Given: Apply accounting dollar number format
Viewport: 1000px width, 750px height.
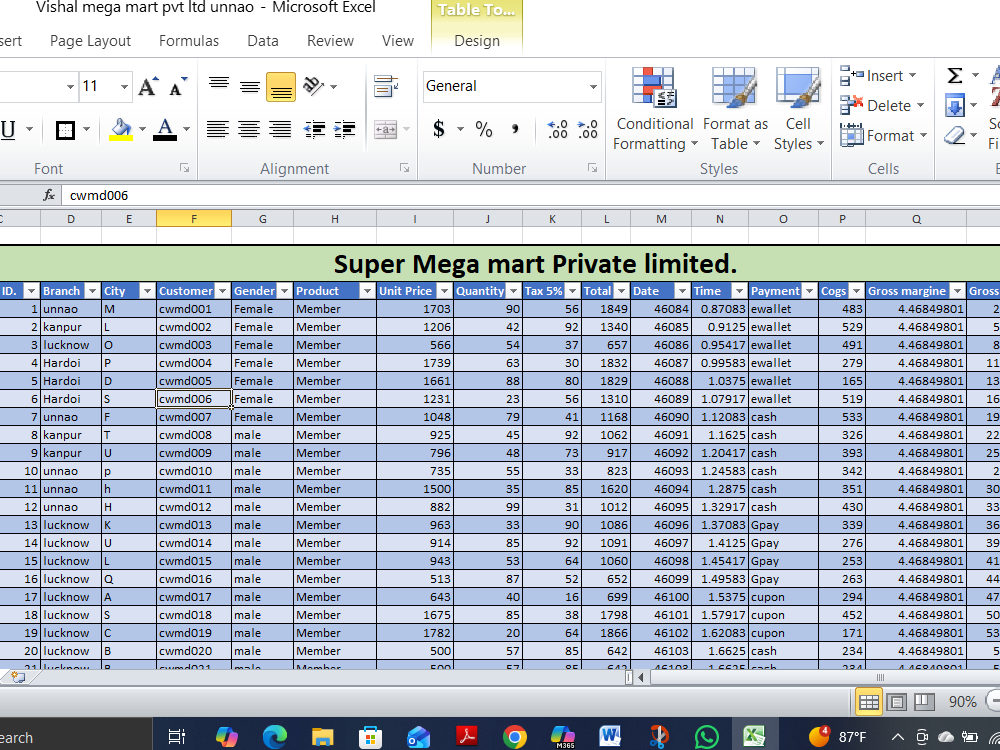Looking at the screenshot, I should pos(439,129).
